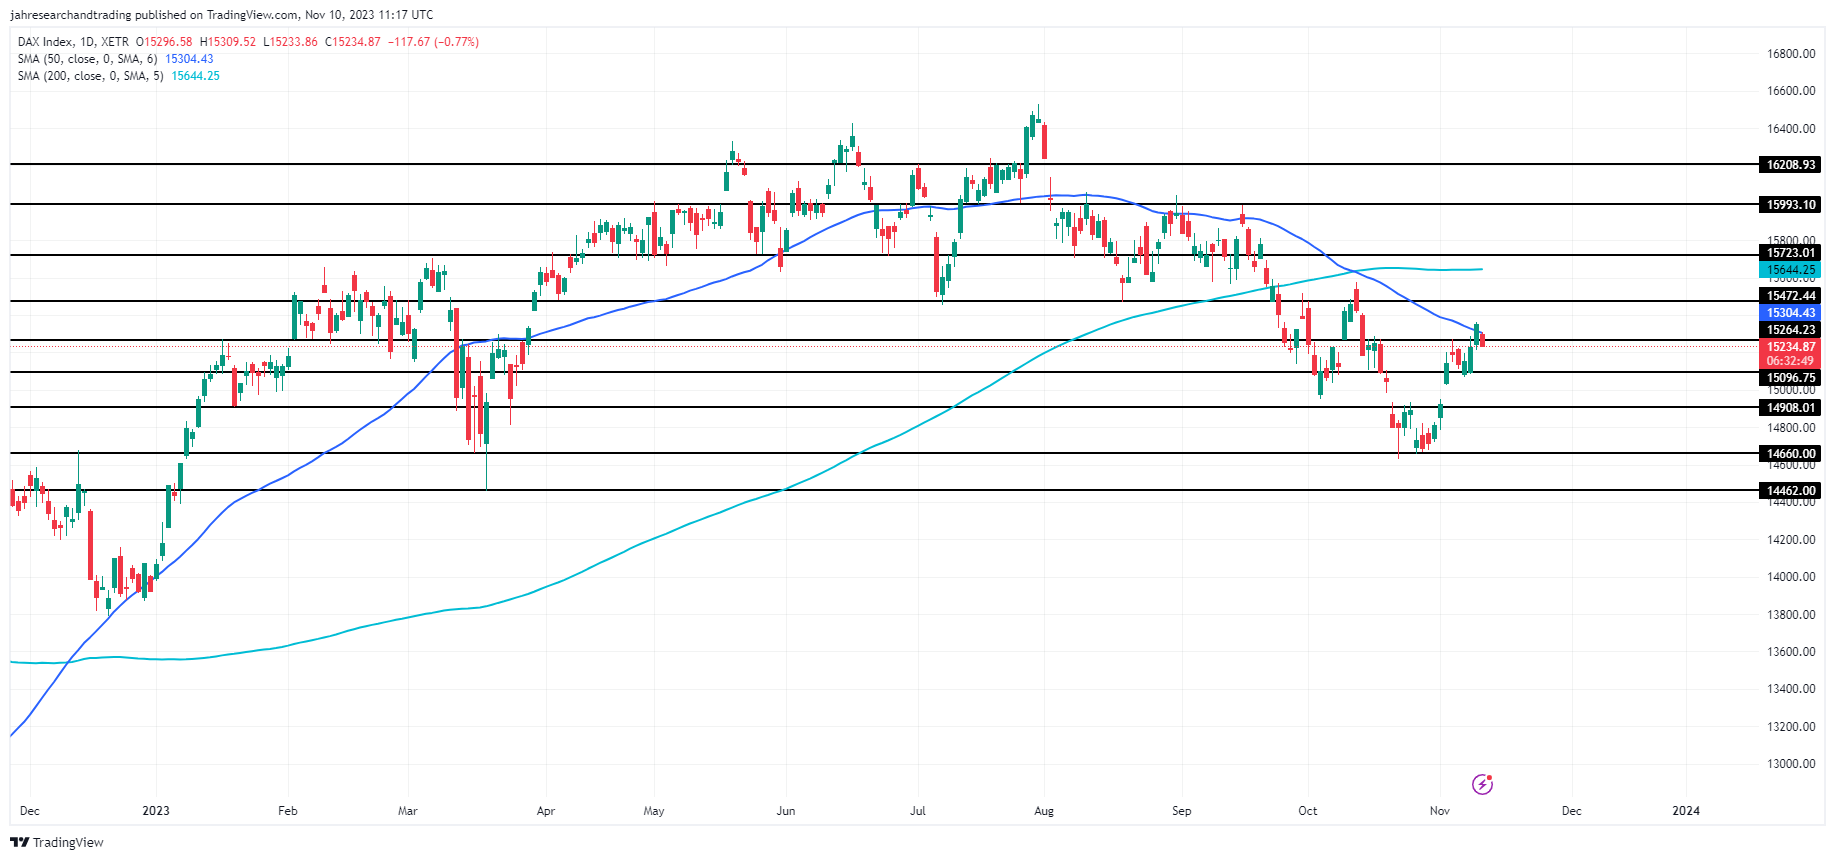Click the Jul label on the time axis
The height and width of the screenshot is (860, 1835).
(918, 811)
